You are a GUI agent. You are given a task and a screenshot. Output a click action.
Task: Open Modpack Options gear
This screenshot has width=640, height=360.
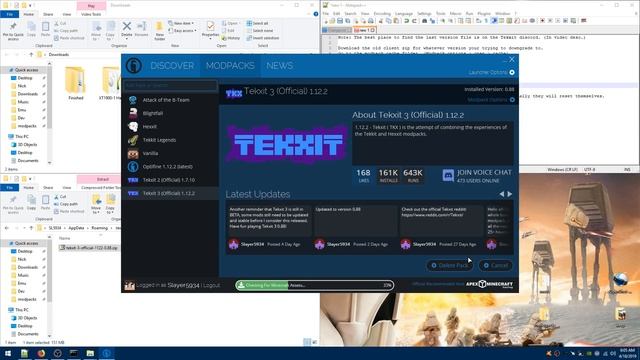[x=512, y=100]
